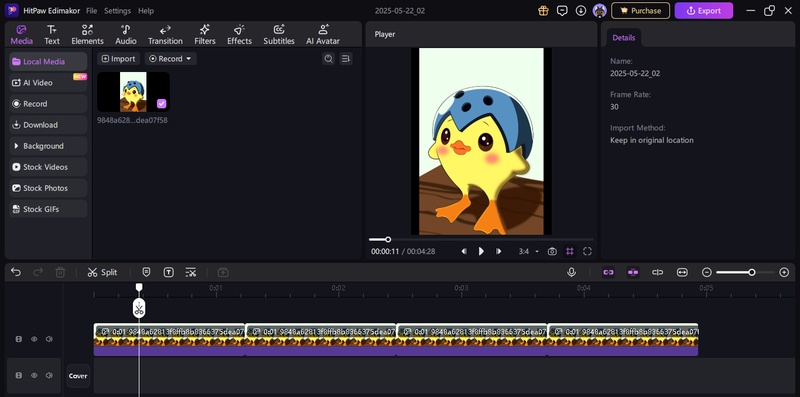This screenshot has width=800, height=397.
Task: Select the duck media thumbnail
Action: (133, 92)
